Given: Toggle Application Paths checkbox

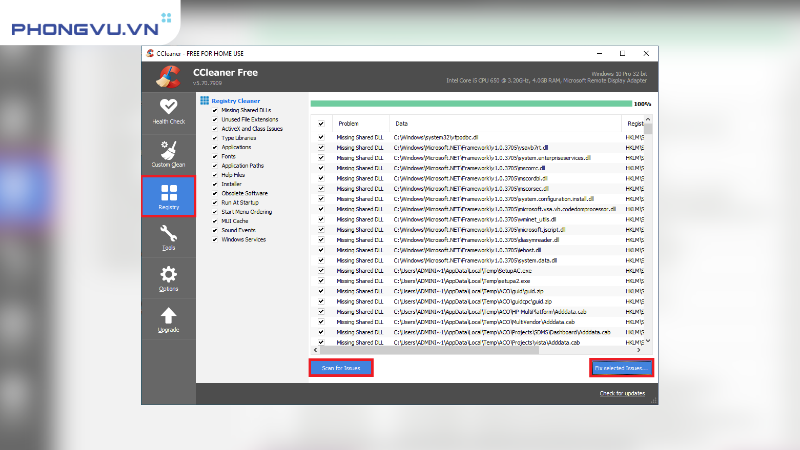Looking at the screenshot, I should 215,165.
